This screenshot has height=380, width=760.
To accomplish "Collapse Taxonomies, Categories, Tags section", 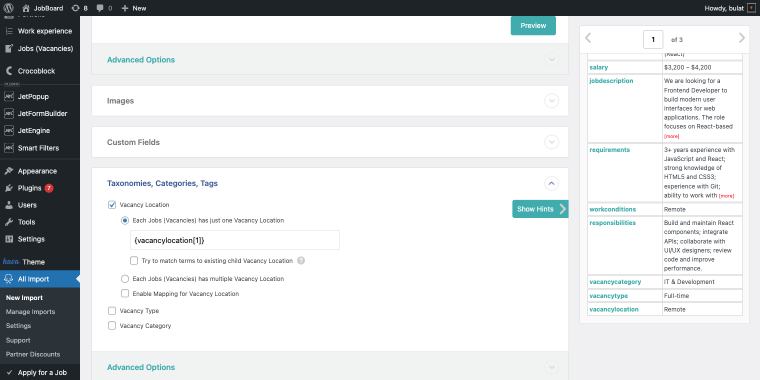I will [x=551, y=183].
